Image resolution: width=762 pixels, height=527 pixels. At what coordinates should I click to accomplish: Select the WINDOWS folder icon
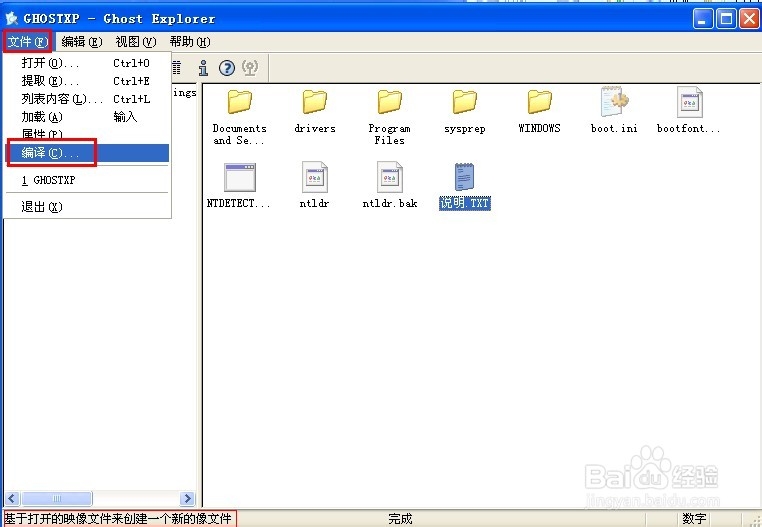click(x=539, y=102)
